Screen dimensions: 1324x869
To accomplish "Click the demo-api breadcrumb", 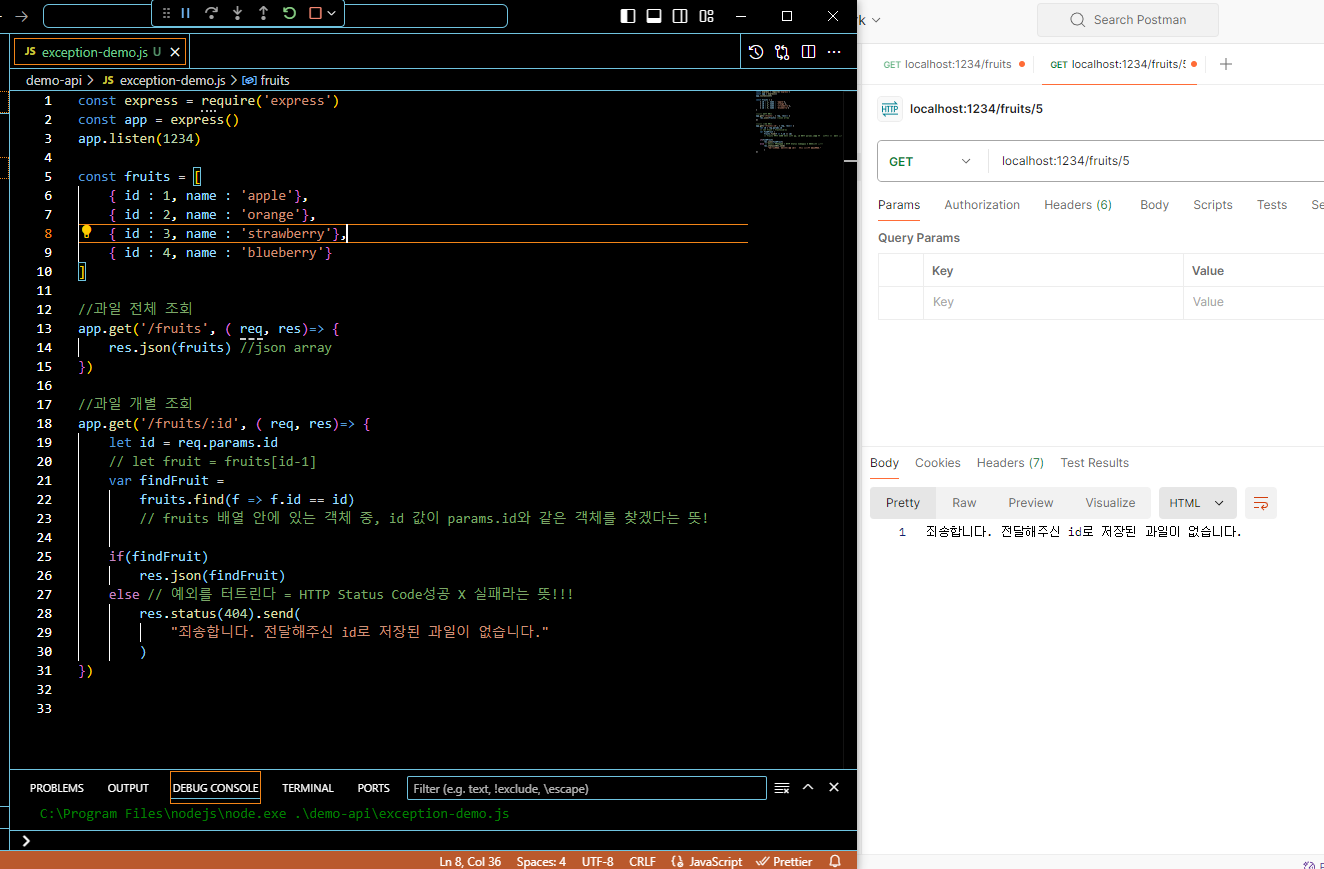I will [x=54, y=80].
